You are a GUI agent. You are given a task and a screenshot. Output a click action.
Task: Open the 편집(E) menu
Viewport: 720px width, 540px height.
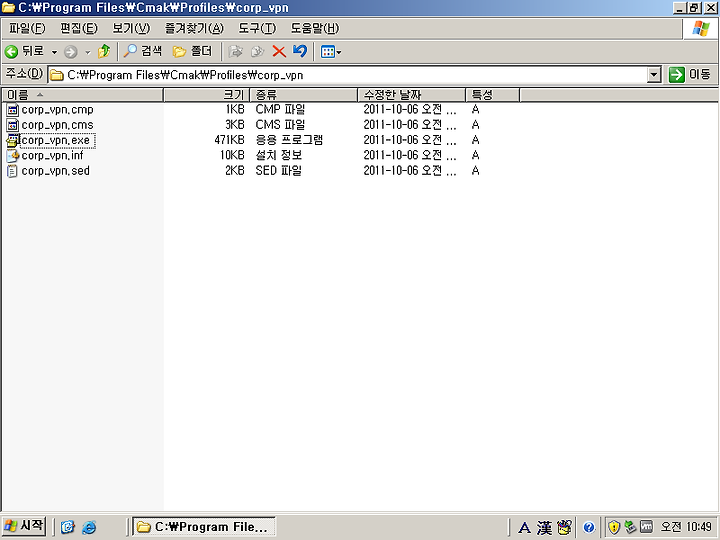click(x=79, y=28)
